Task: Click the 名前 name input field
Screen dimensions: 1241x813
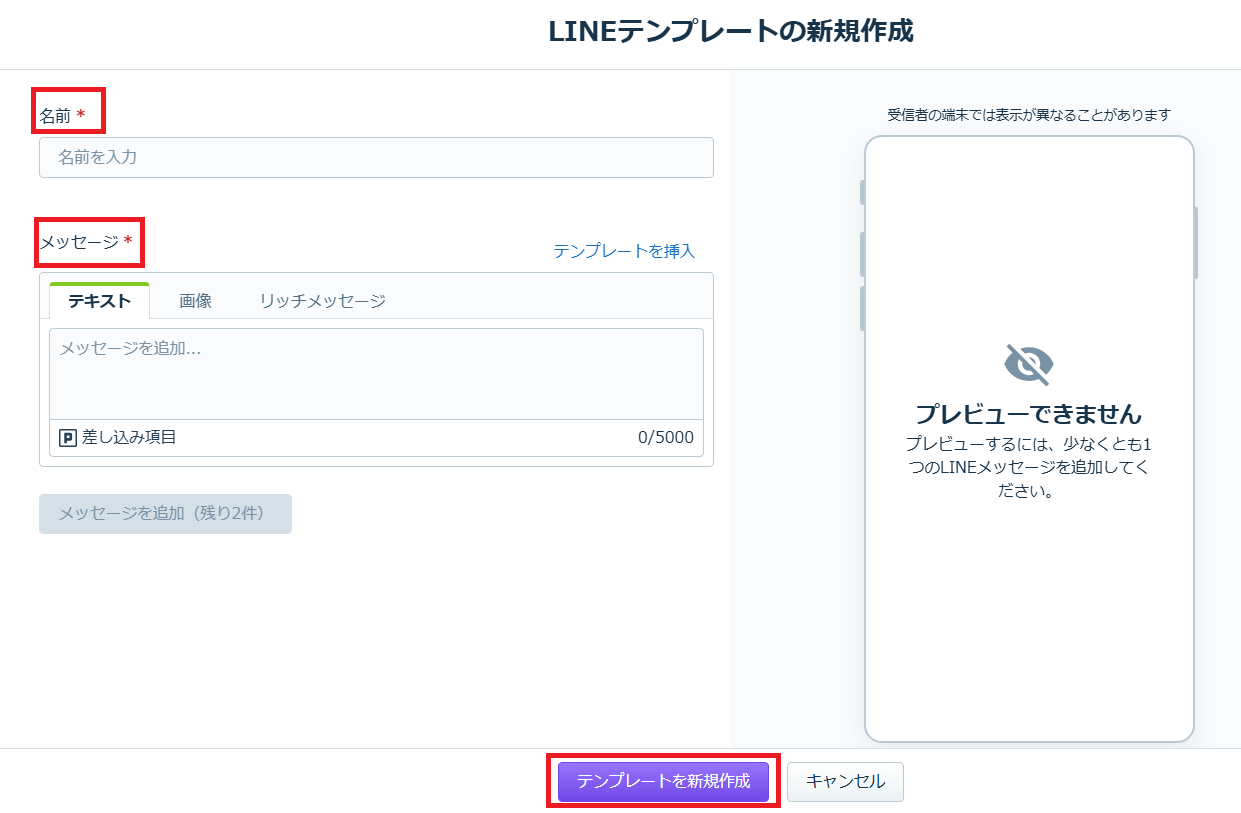Action: 376,157
